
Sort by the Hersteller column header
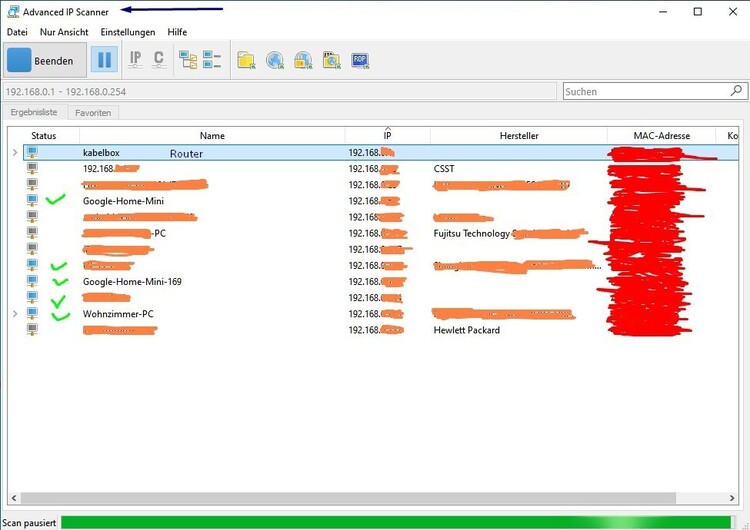(519, 135)
